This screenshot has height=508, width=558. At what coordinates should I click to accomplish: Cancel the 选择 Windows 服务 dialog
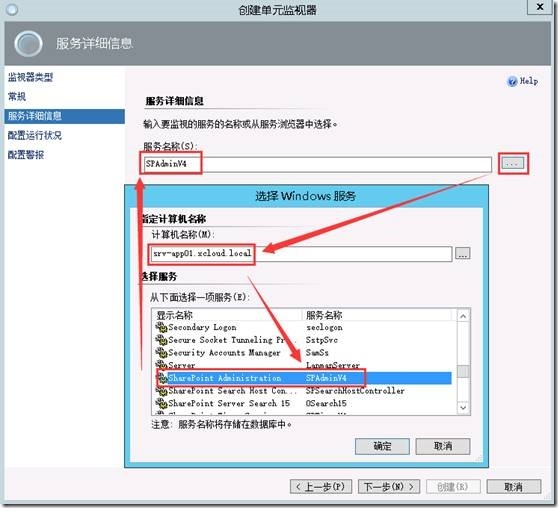click(443, 446)
